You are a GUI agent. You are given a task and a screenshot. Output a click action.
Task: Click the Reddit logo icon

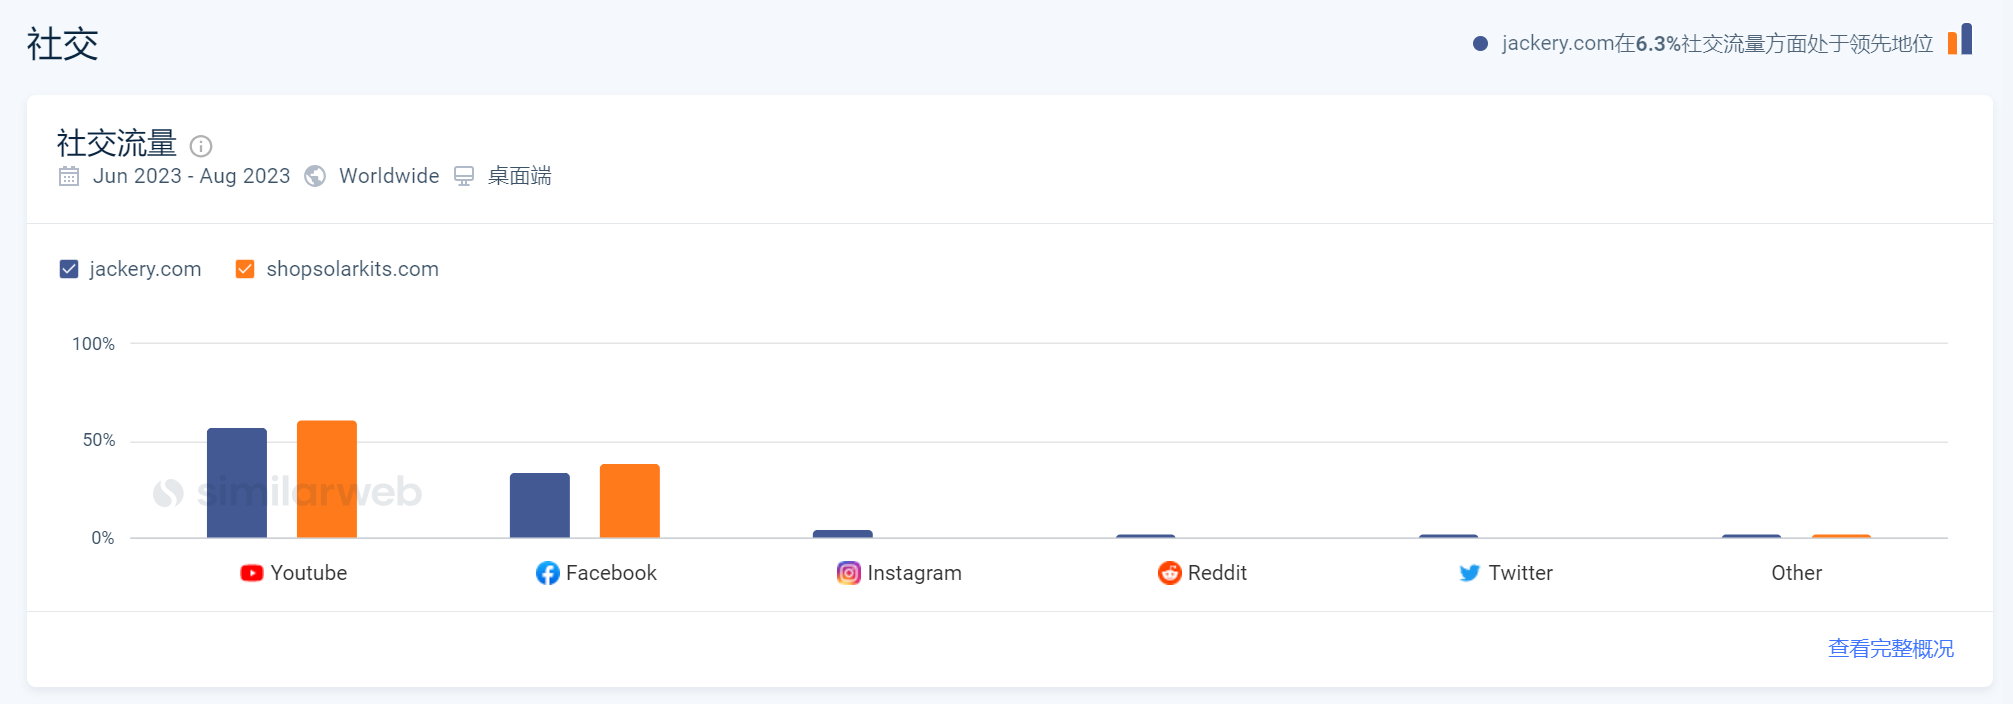tap(1169, 573)
